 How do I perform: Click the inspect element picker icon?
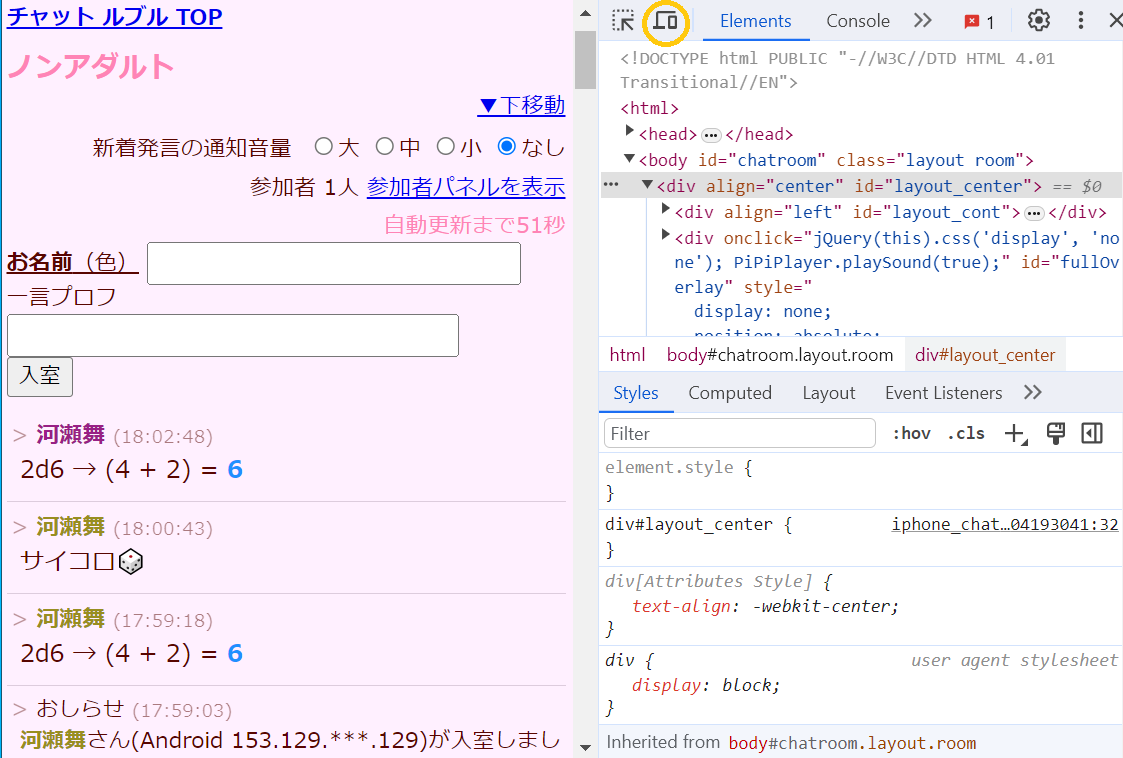point(623,21)
